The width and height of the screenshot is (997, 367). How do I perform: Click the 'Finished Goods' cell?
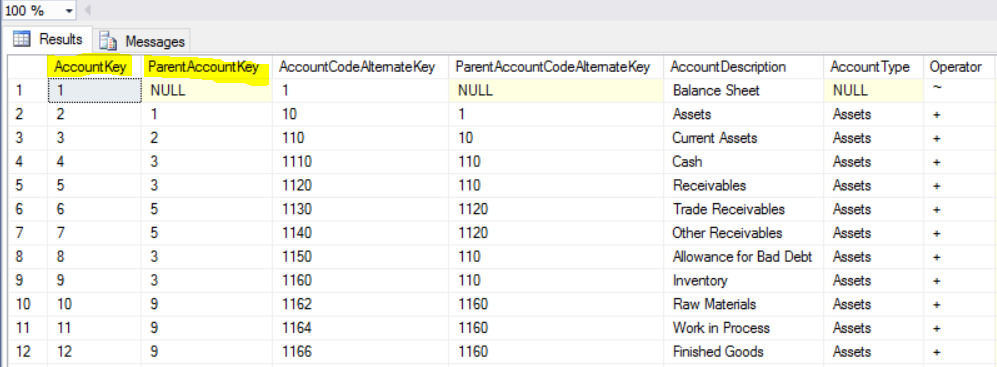click(744, 352)
